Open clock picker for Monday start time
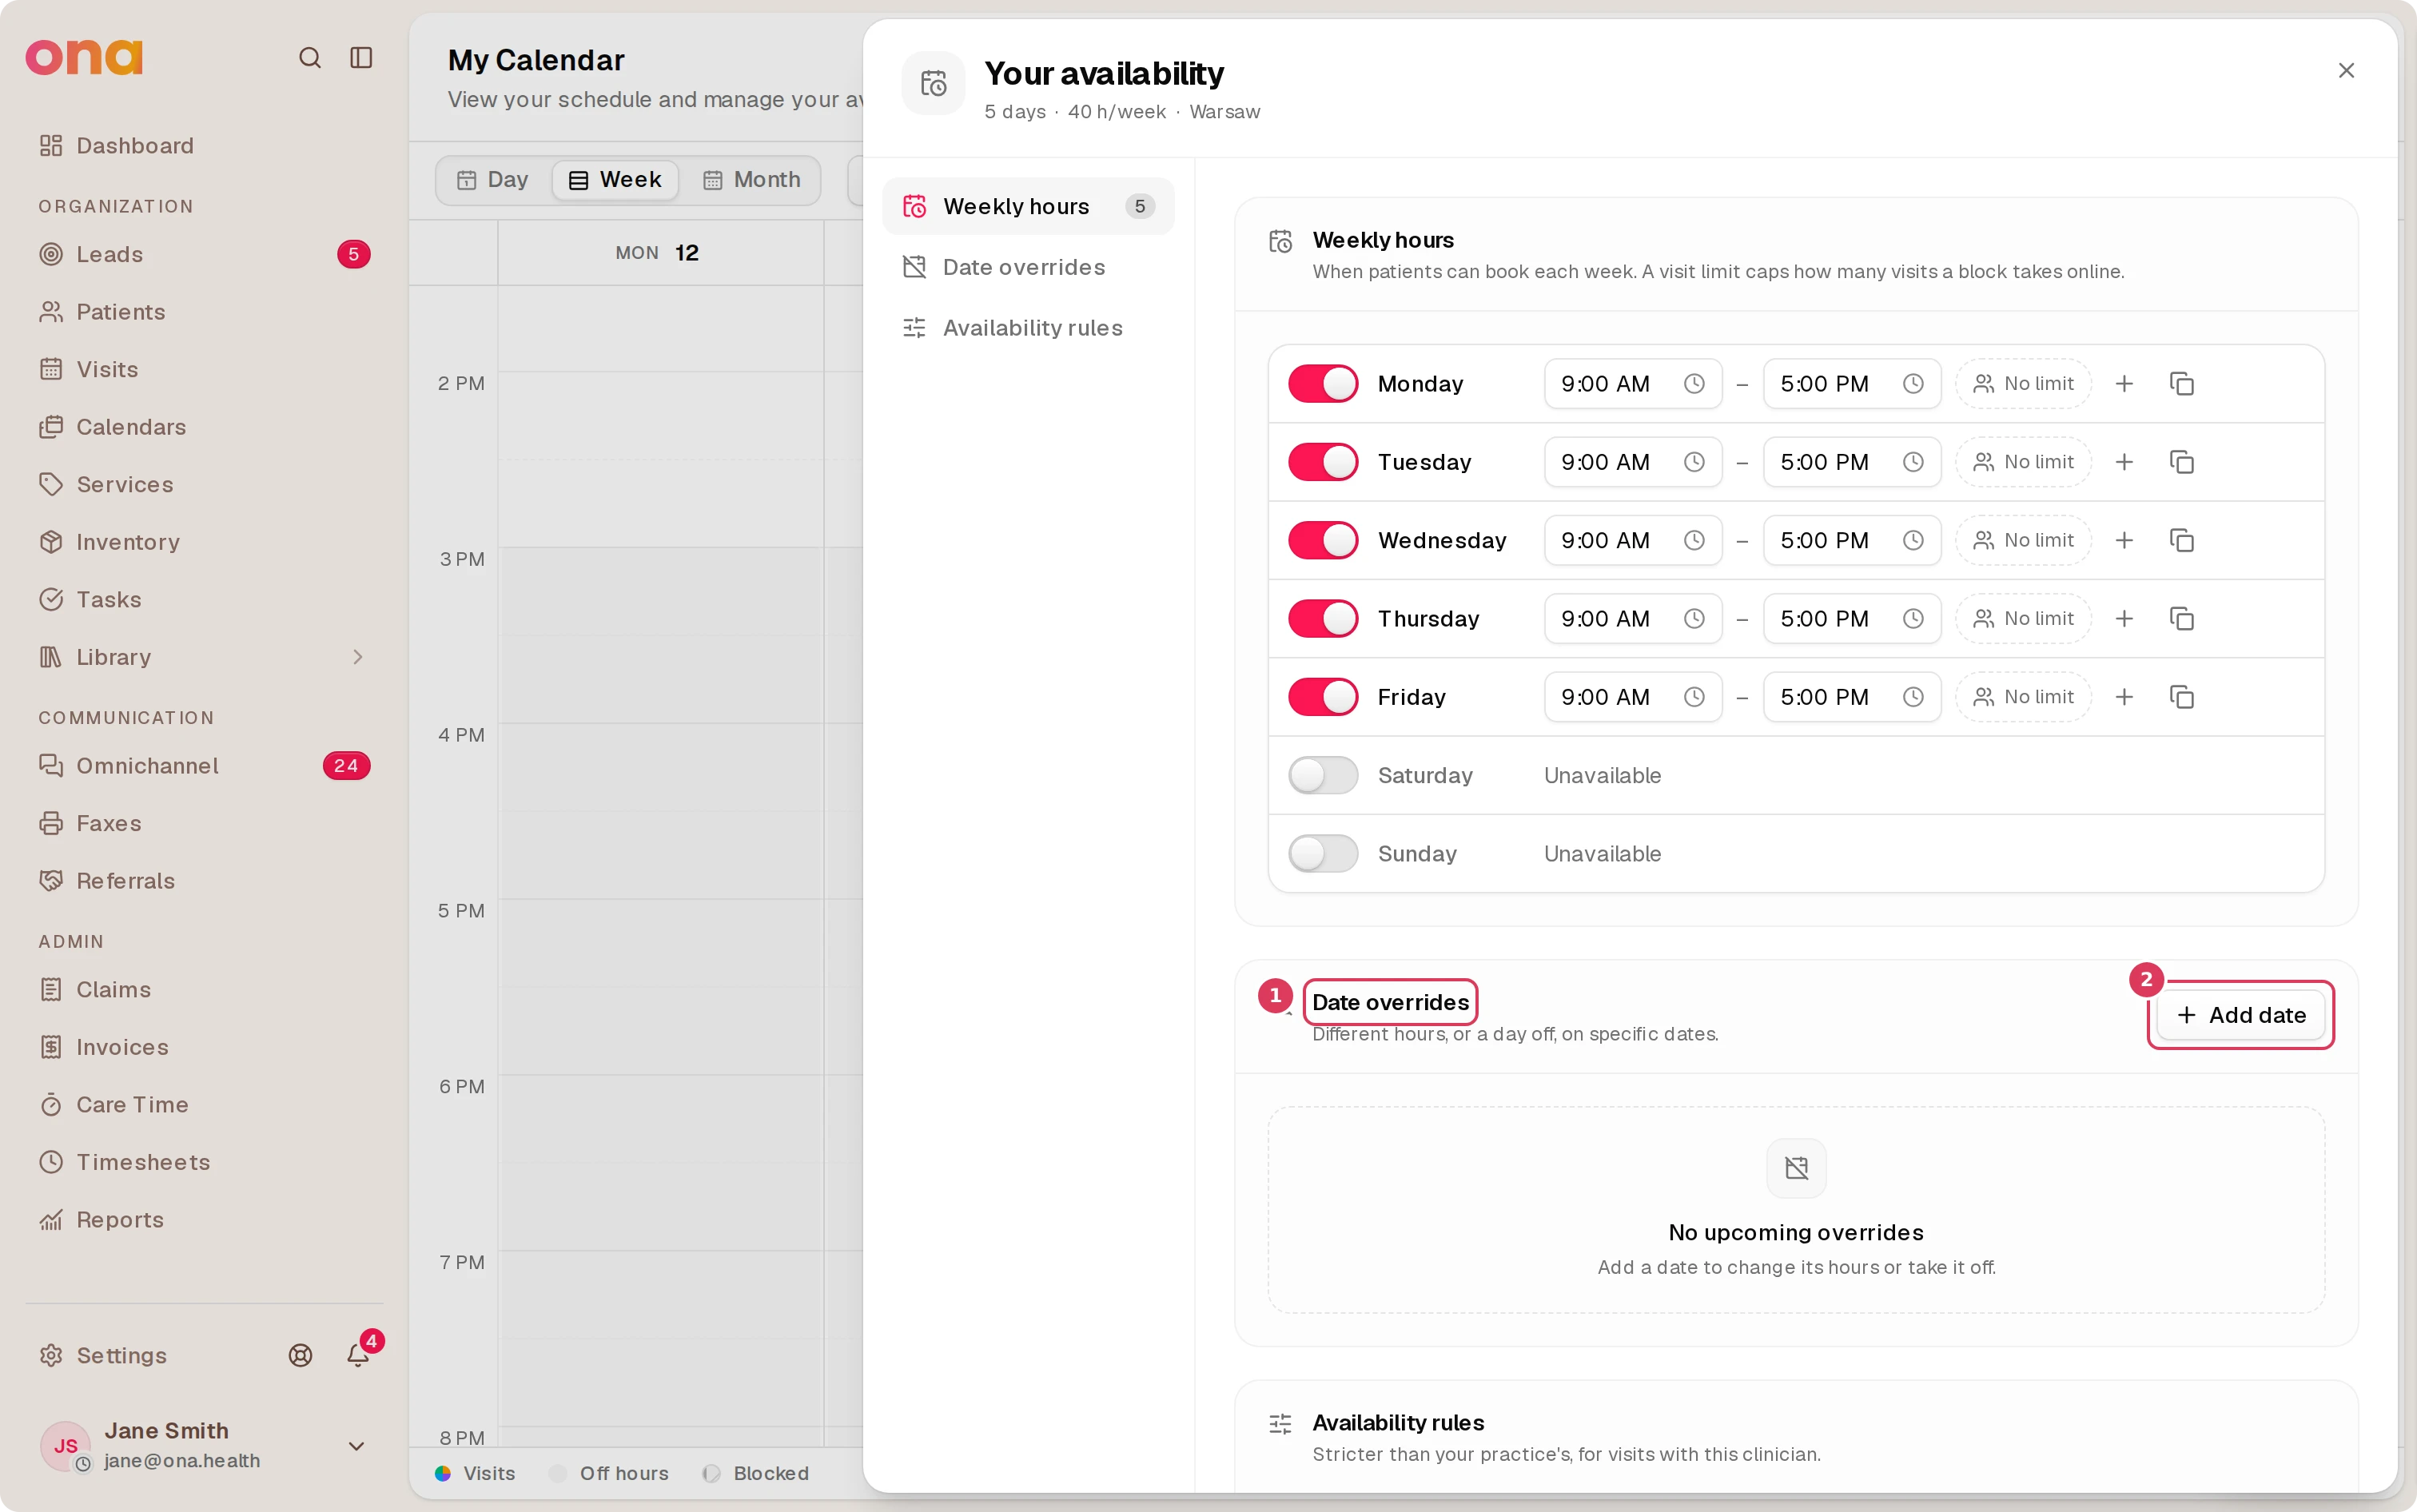The height and width of the screenshot is (1512, 2417). coord(1694,384)
